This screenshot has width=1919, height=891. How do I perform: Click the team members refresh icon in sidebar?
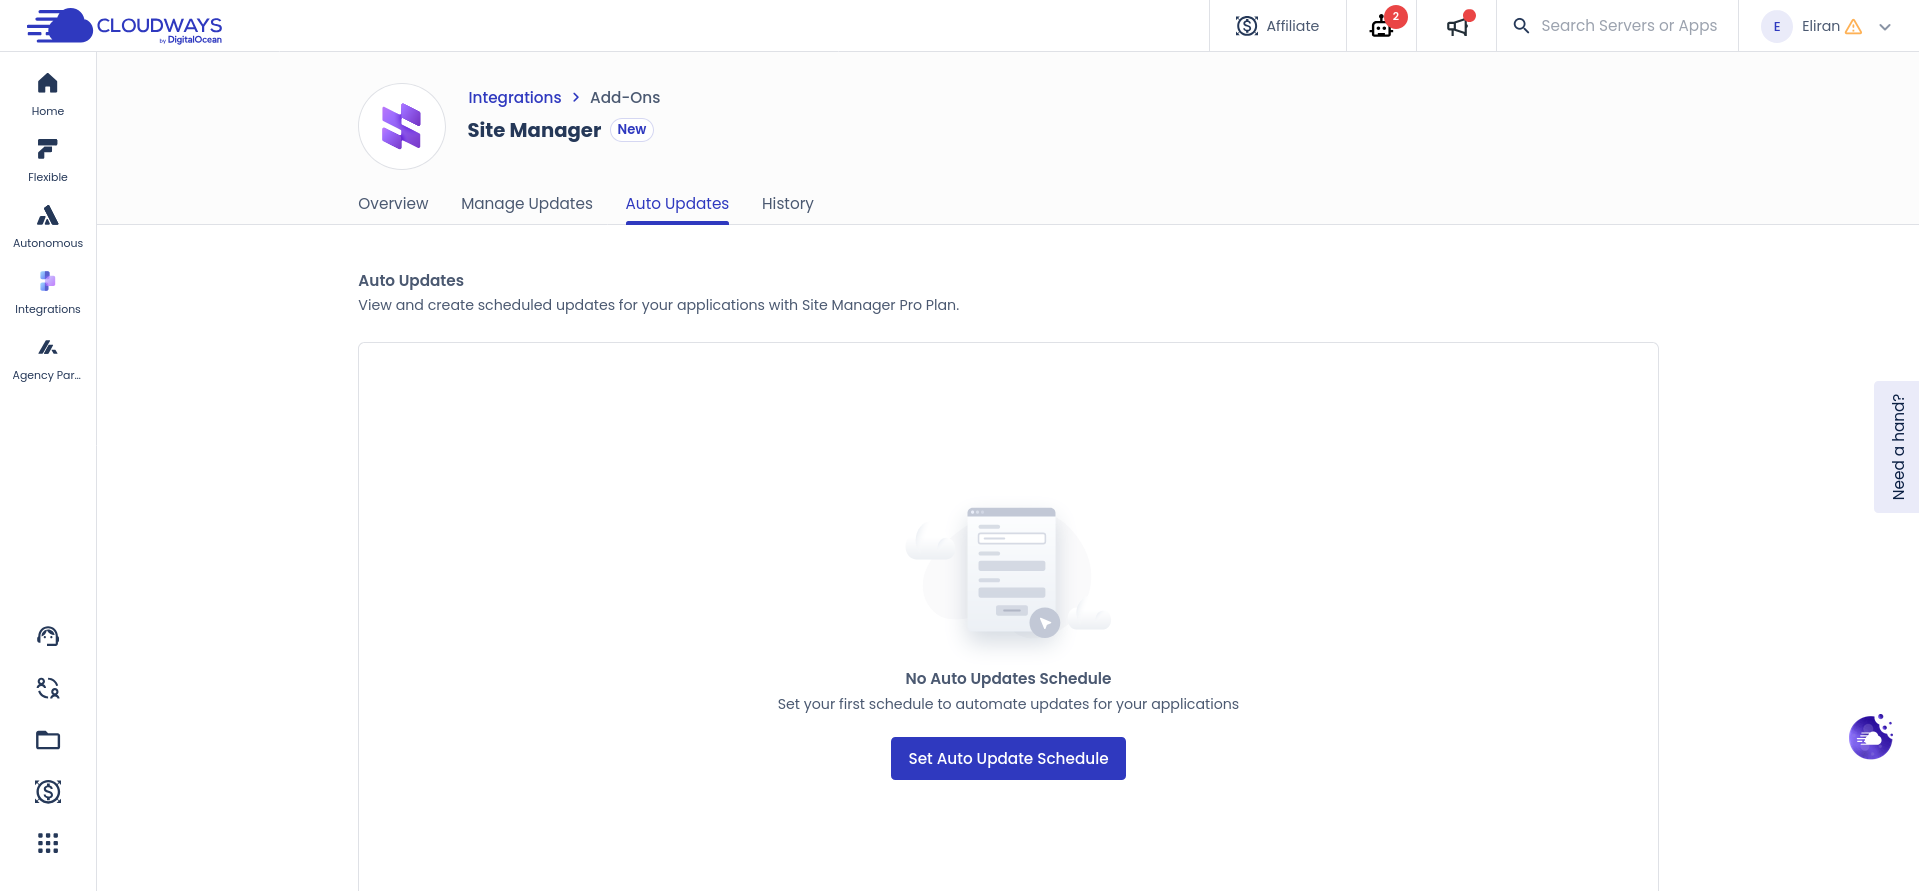[x=48, y=688]
